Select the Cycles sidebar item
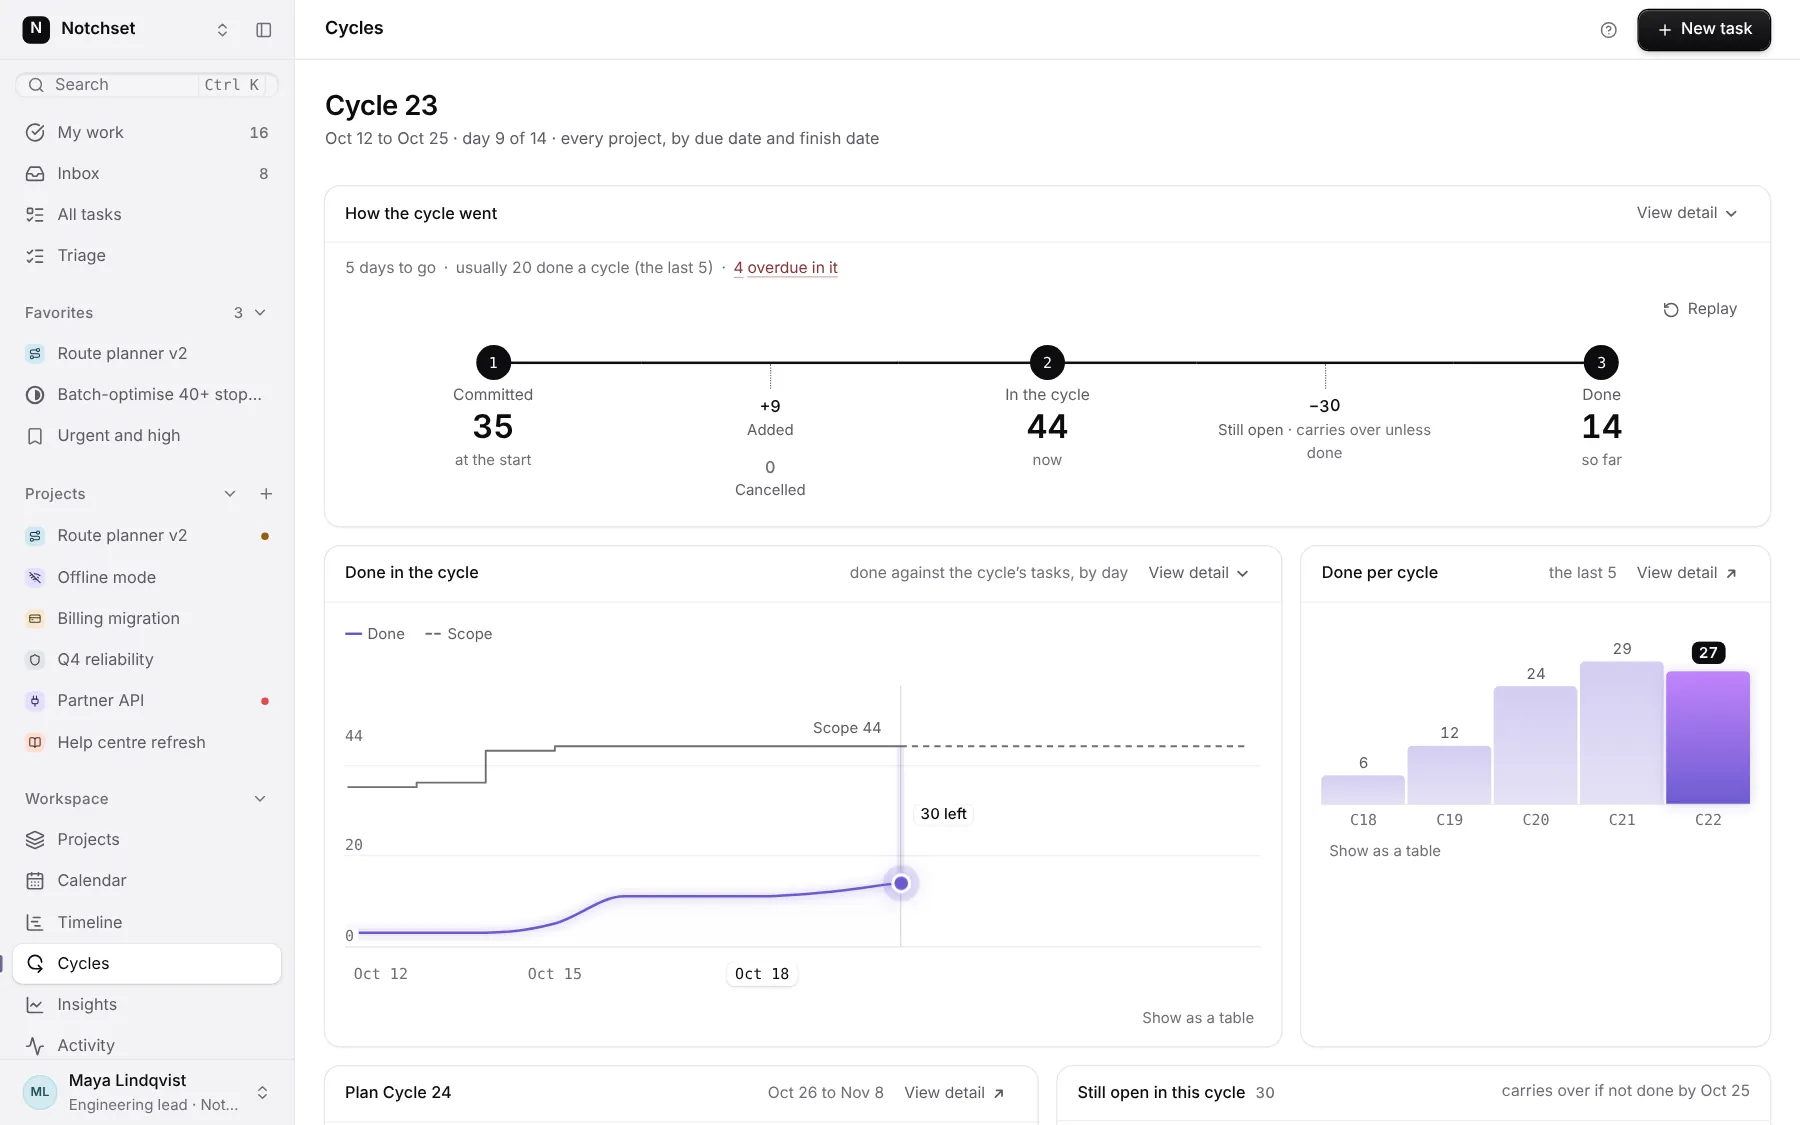This screenshot has width=1800, height=1125. pos(147,963)
